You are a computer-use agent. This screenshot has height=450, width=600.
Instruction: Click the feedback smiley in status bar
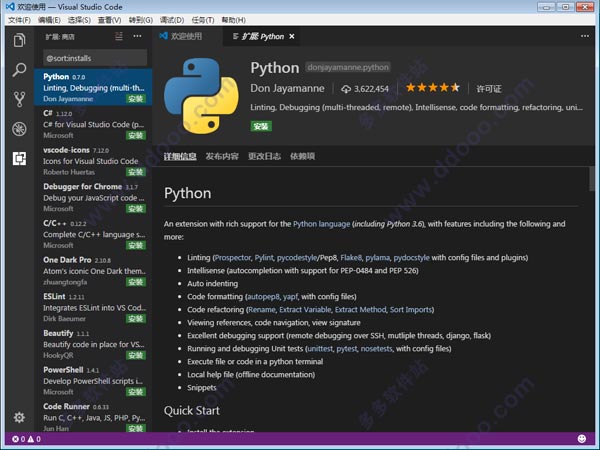tap(582, 439)
